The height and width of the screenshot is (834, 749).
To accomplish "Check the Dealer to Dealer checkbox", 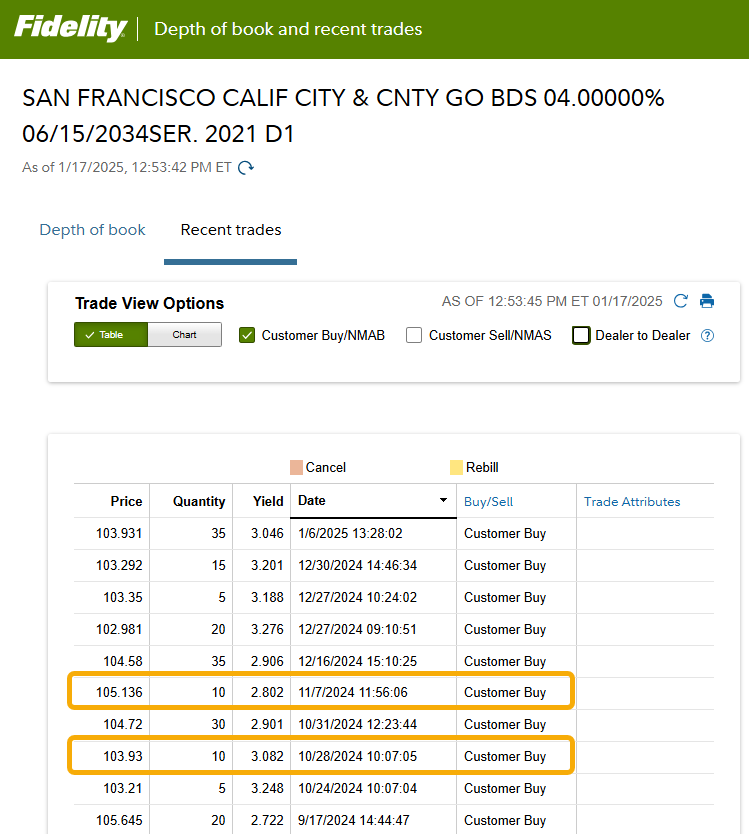I will (581, 336).
